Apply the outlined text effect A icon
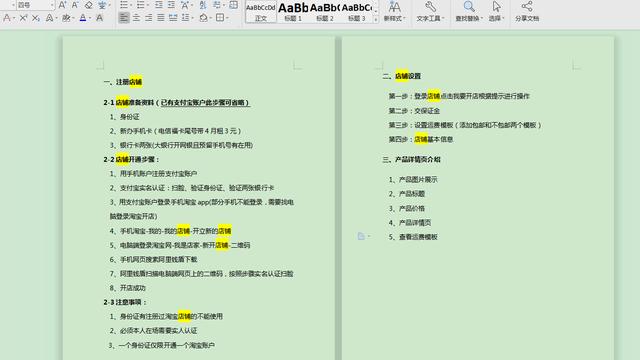This screenshot has height=360, width=640. point(49,18)
